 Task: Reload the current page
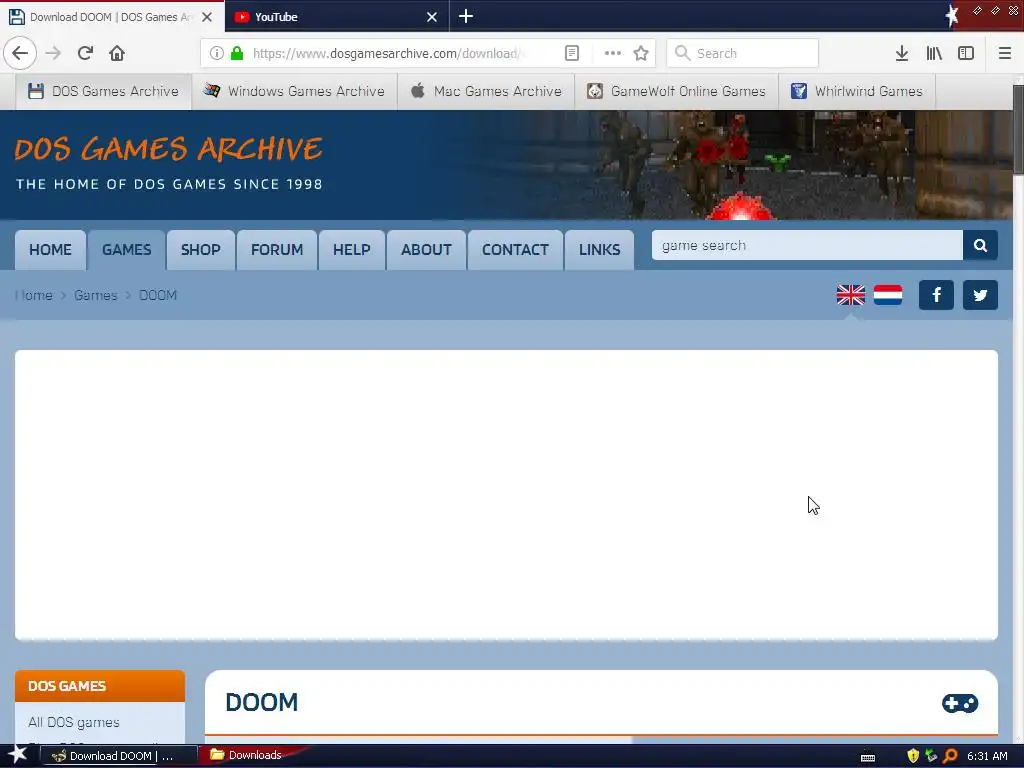(85, 53)
